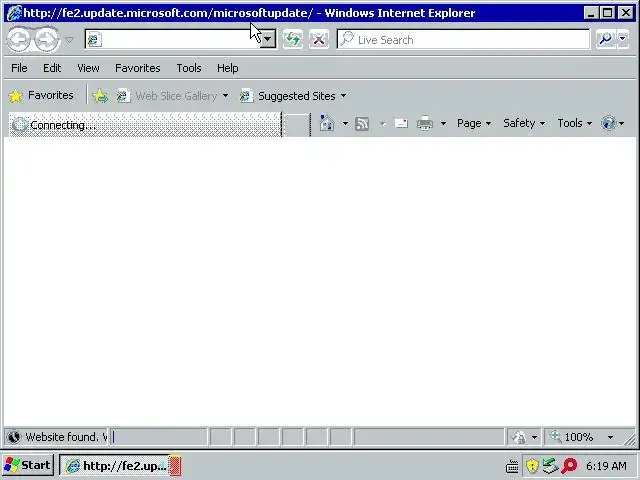Click Add to Favorites Bar icon
The height and width of the screenshot is (480, 640).
100,96
